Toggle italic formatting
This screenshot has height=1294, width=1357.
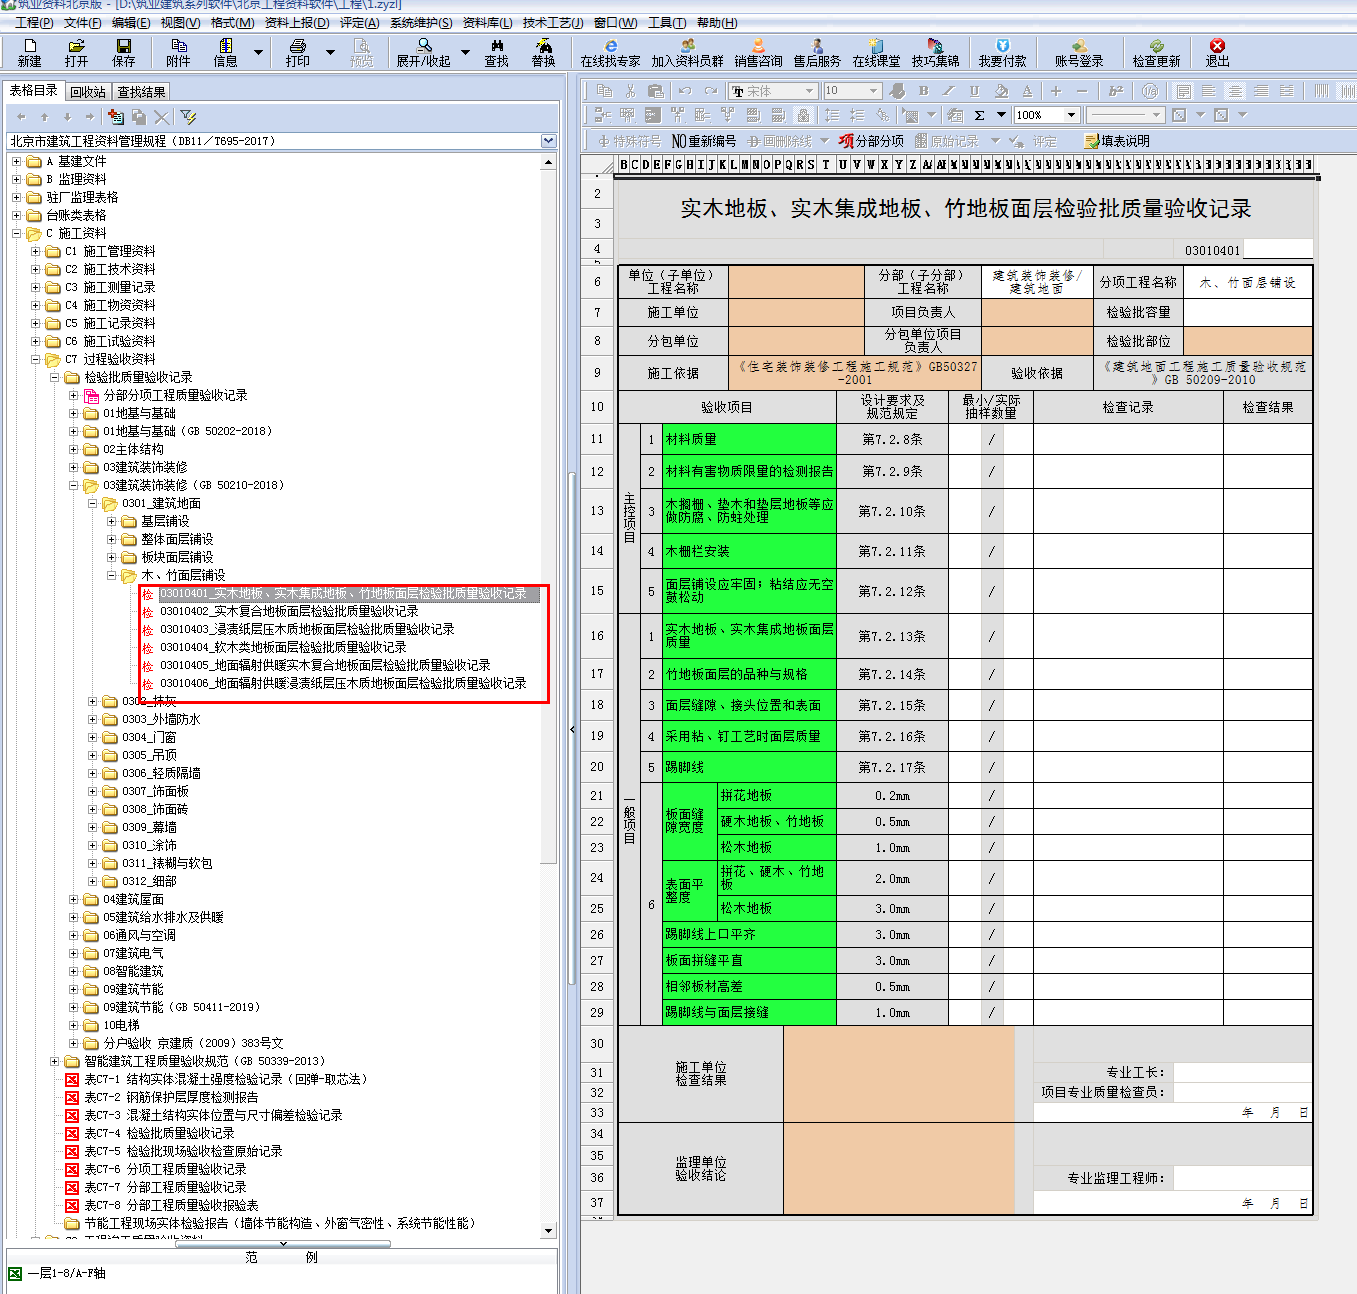coord(949,91)
